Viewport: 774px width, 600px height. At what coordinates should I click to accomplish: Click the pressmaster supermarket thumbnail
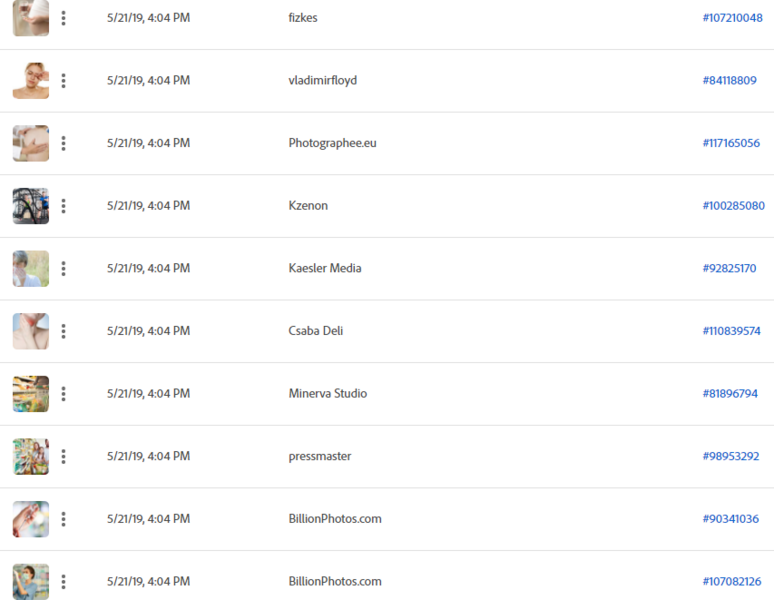coord(31,456)
